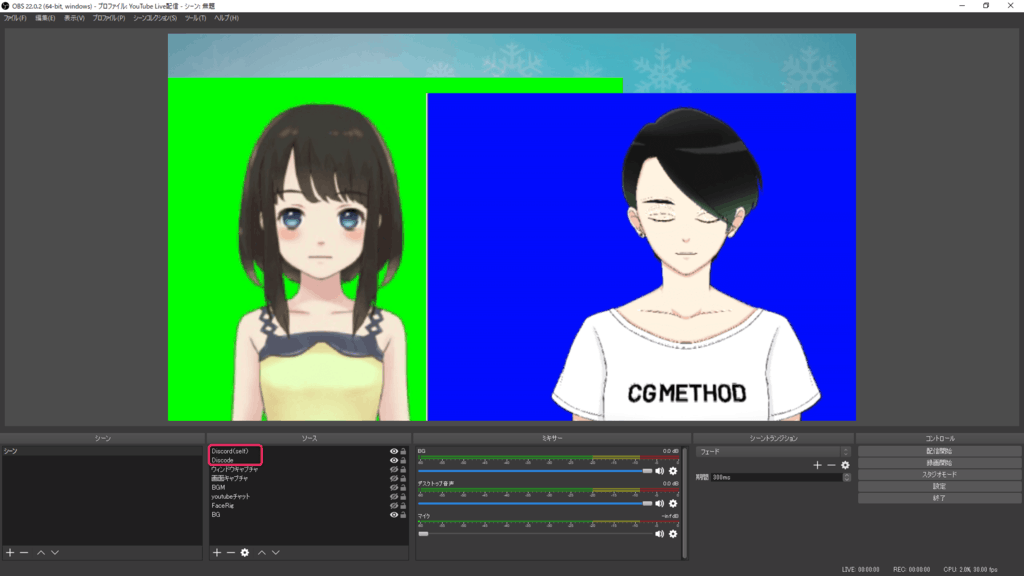
Task: Open マイク audio settings gear
Action: point(673,534)
